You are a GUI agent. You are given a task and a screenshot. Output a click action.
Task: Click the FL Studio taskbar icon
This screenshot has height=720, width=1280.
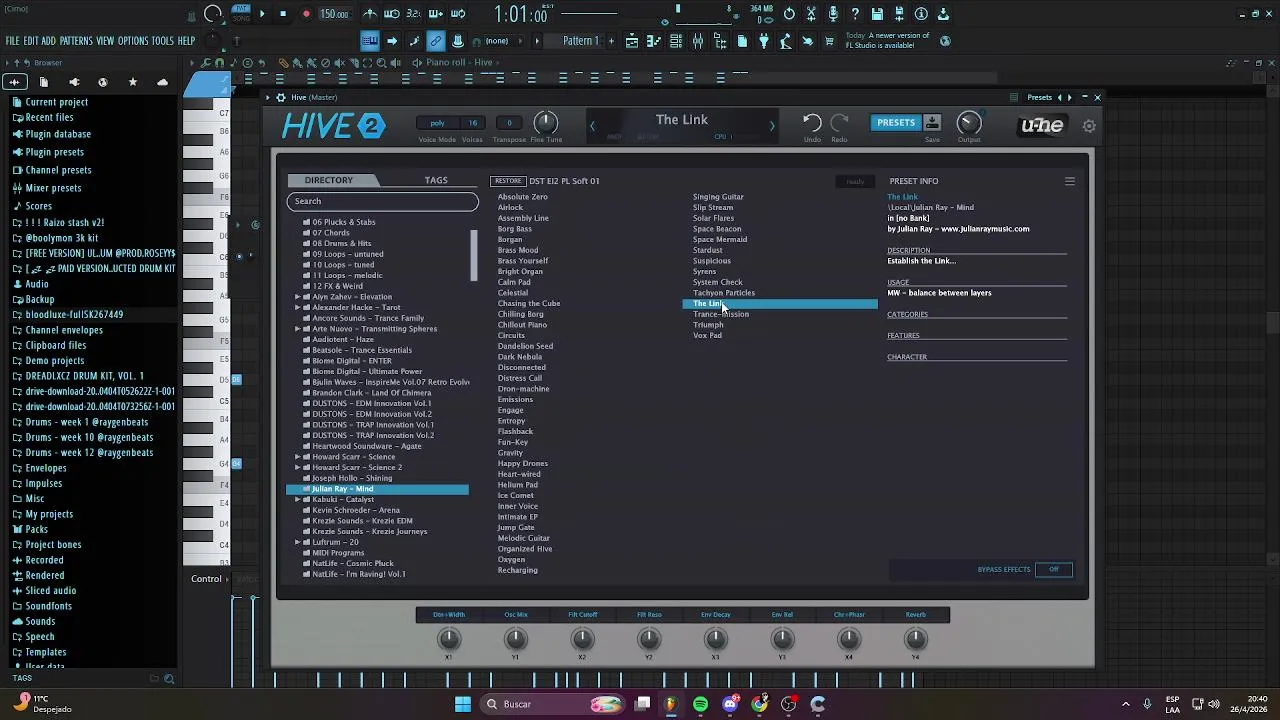coord(671,704)
